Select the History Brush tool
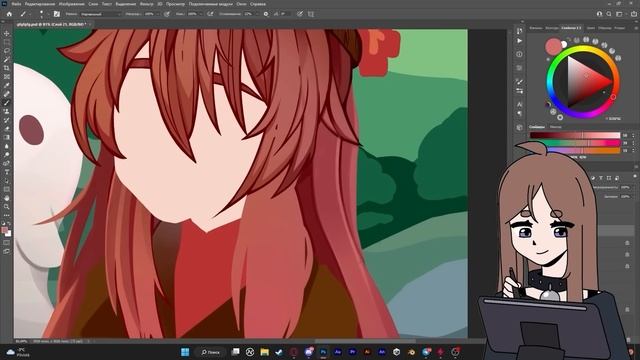Viewport: 640px width, 360px height. pyautogui.click(x=7, y=120)
